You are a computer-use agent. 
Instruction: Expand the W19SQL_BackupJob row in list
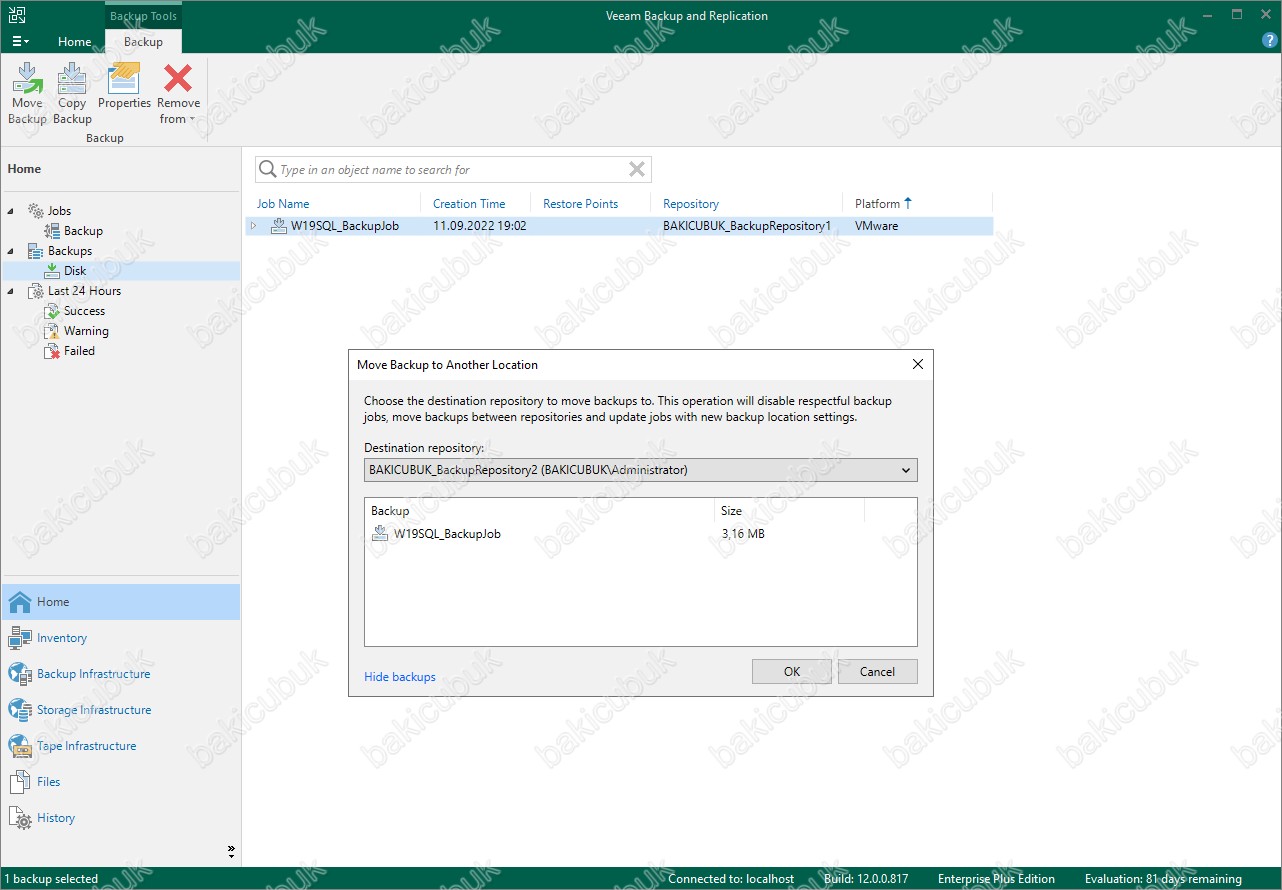(x=254, y=226)
